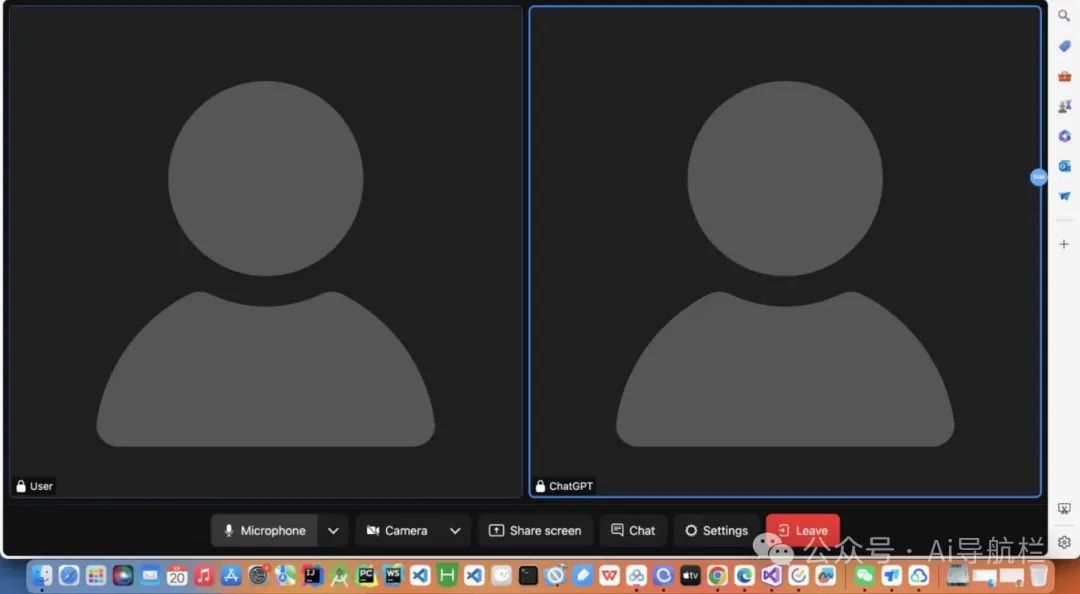1080x594 pixels.
Task: Open Finder from the Dock
Action: (41, 575)
